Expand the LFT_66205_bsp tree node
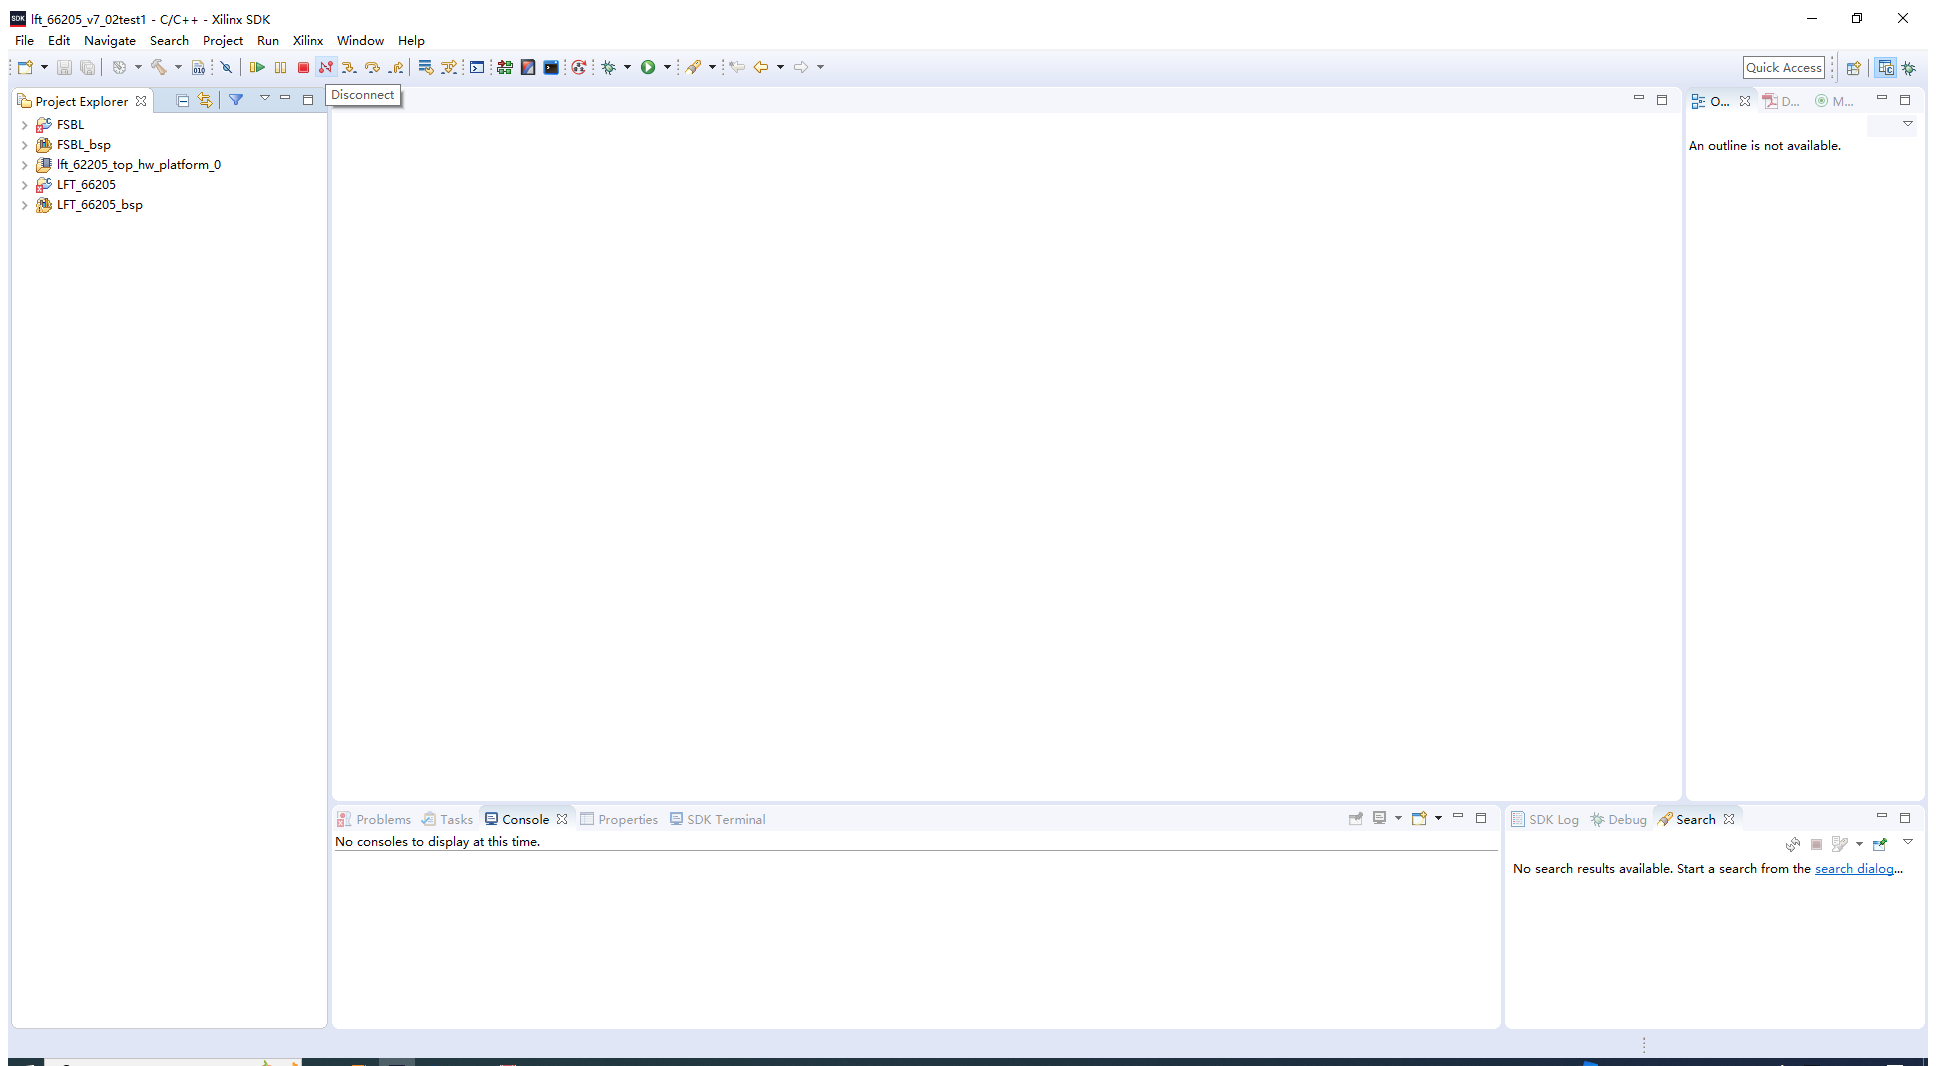 24,205
